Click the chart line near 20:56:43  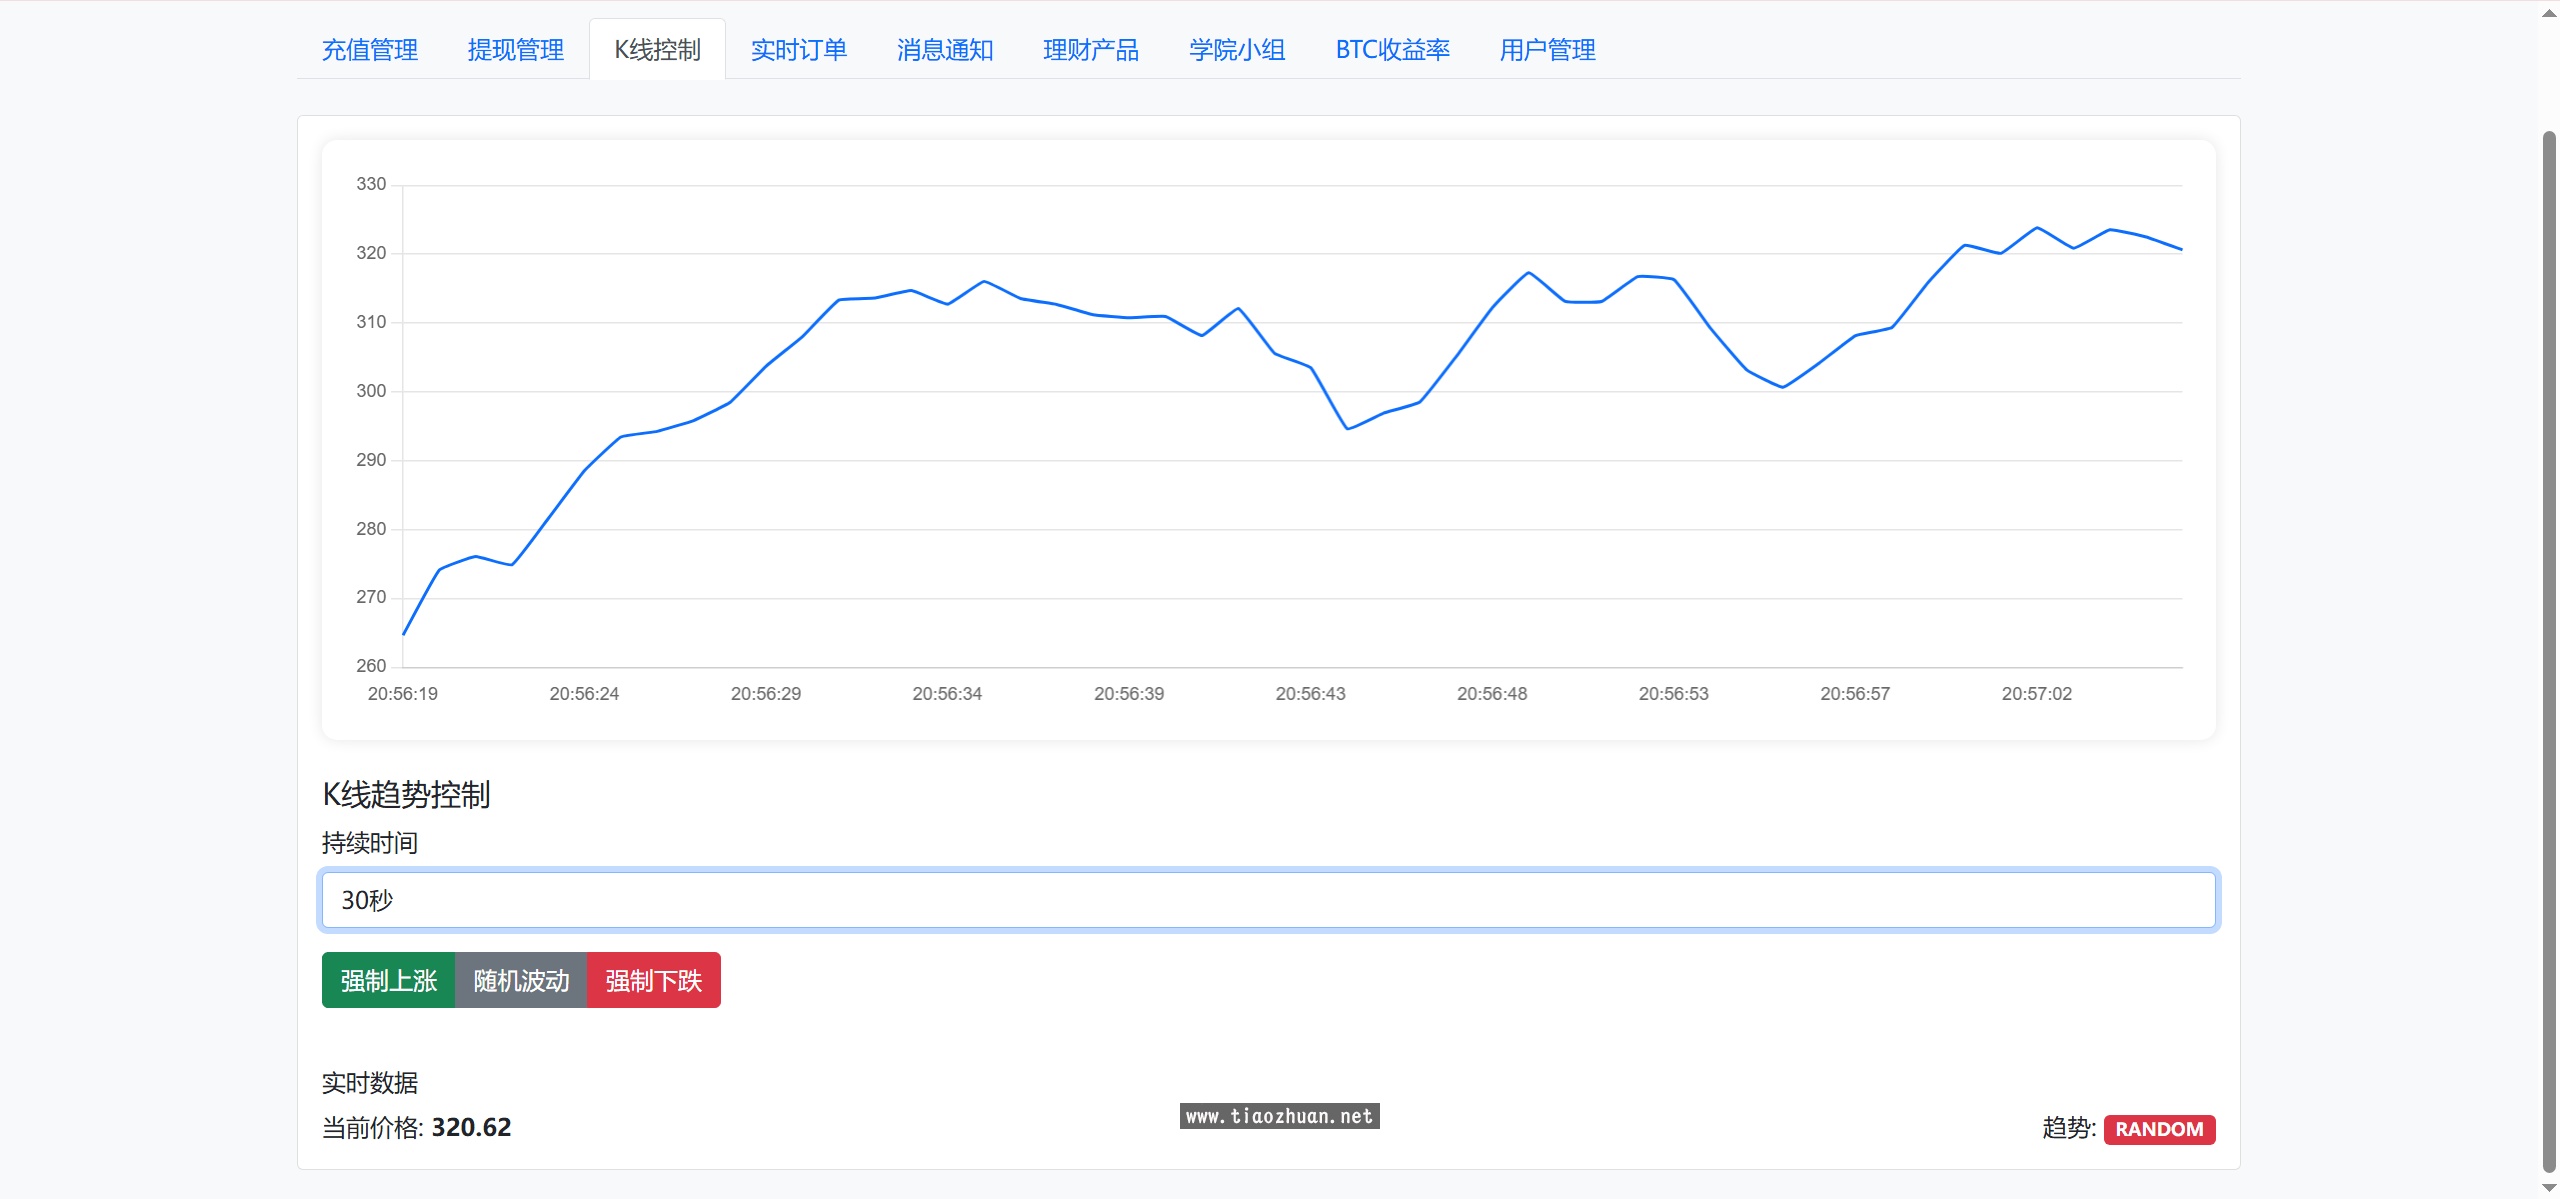coord(1311,368)
